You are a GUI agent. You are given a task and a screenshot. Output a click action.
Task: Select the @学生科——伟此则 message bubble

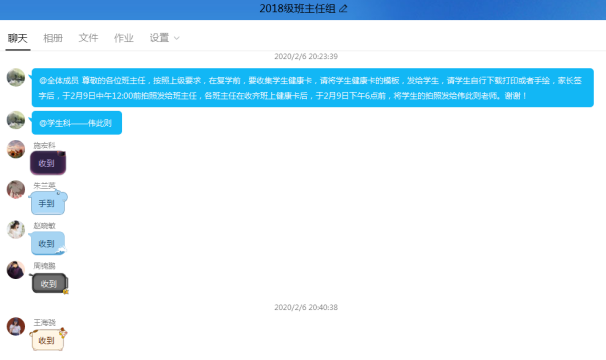77,123
